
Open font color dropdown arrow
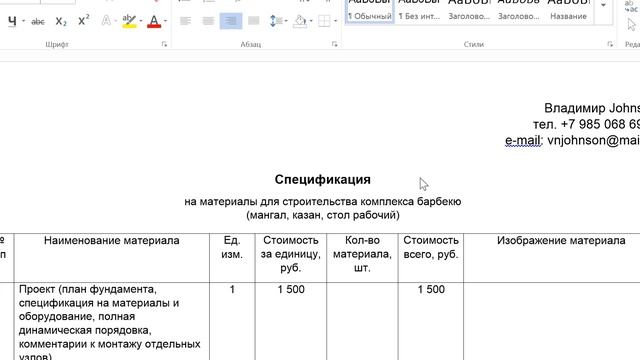(165, 21)
